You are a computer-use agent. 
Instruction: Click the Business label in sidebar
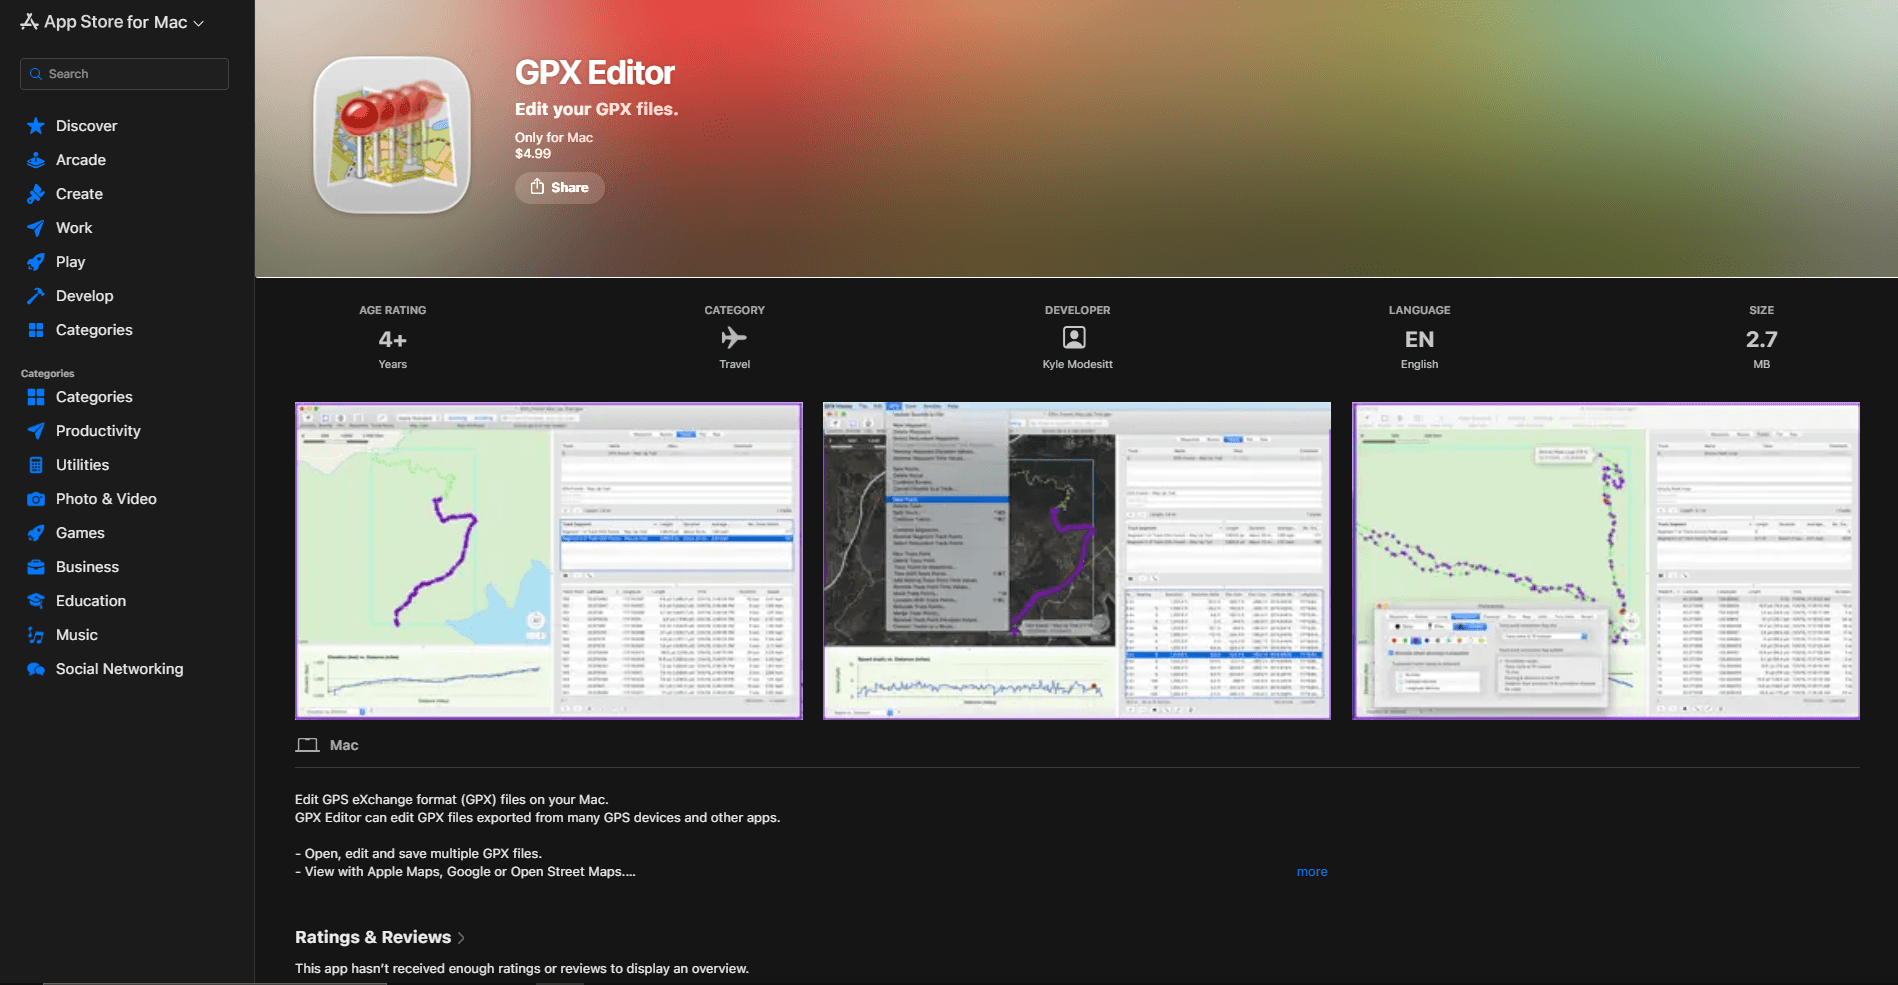point(87,567)
